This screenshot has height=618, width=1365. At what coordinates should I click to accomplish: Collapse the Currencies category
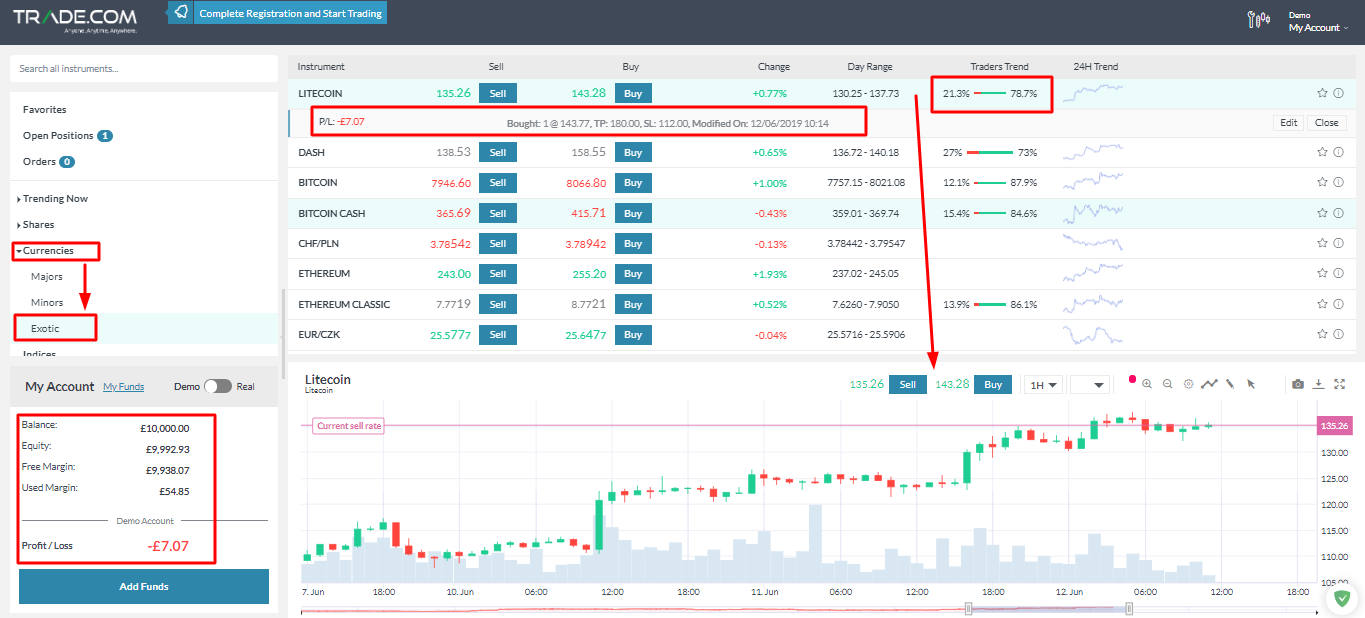point(46,250)
